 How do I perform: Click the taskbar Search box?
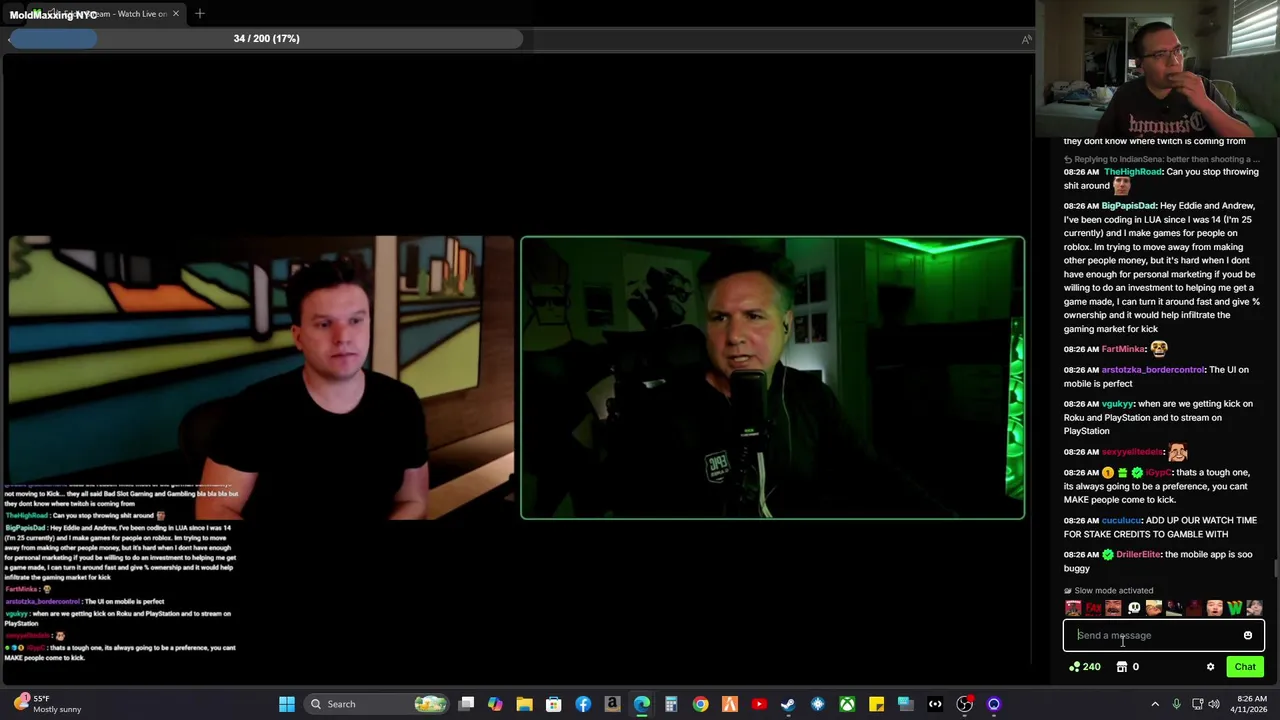pyautogui.click(x=375, y=704)
